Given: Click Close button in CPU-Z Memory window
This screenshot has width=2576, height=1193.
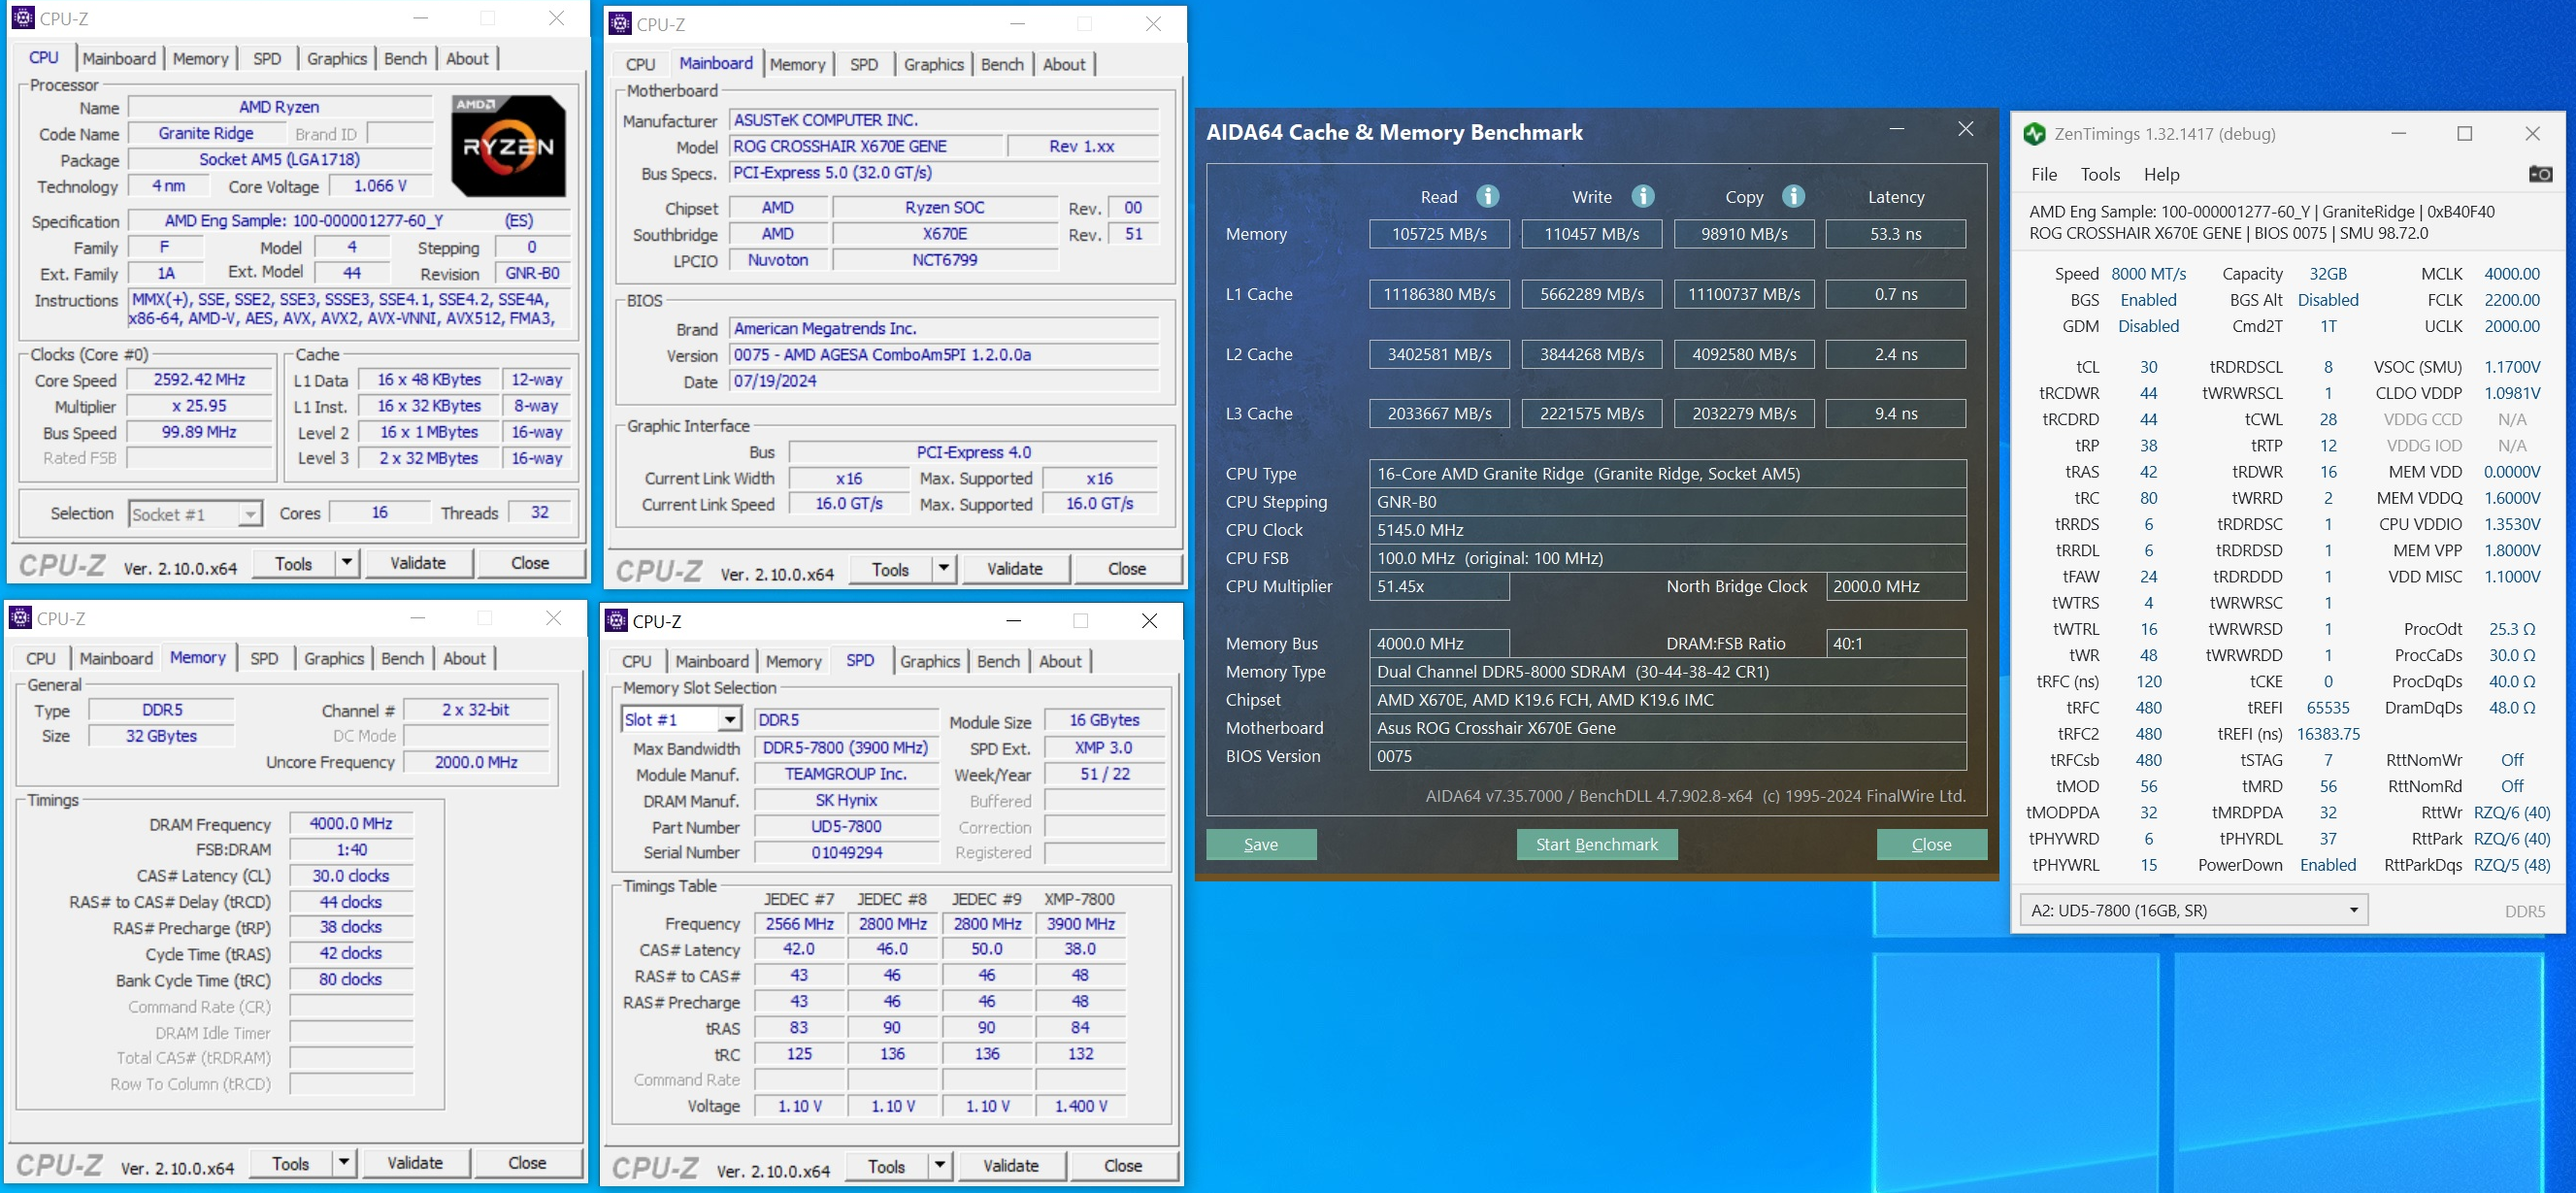Looking at the screenshot, I should 527,1162.
